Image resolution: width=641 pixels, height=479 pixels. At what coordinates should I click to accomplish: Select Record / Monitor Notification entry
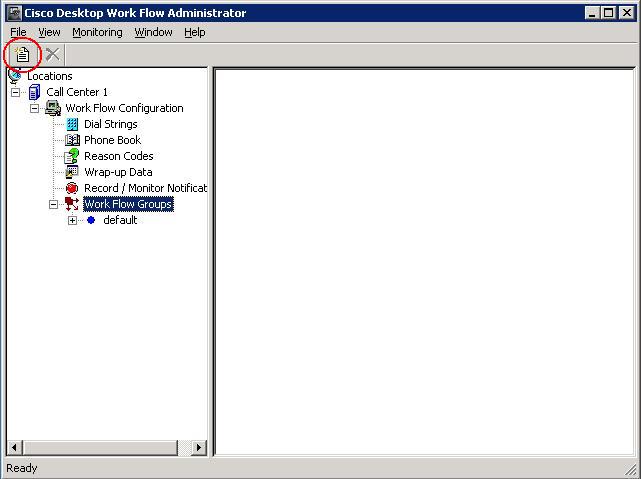[146, 188]
